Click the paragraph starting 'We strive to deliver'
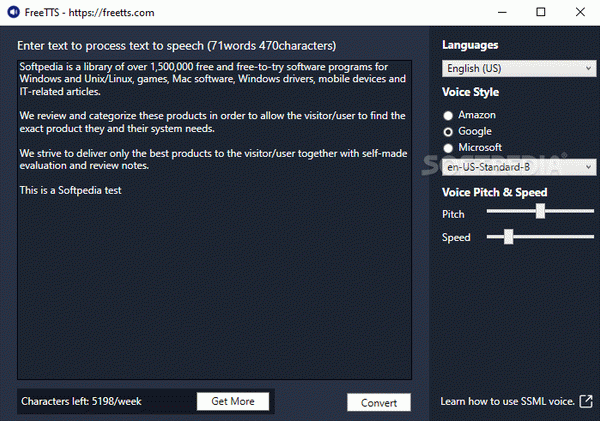The image size is (600, 421). click(x=213, y=159)
